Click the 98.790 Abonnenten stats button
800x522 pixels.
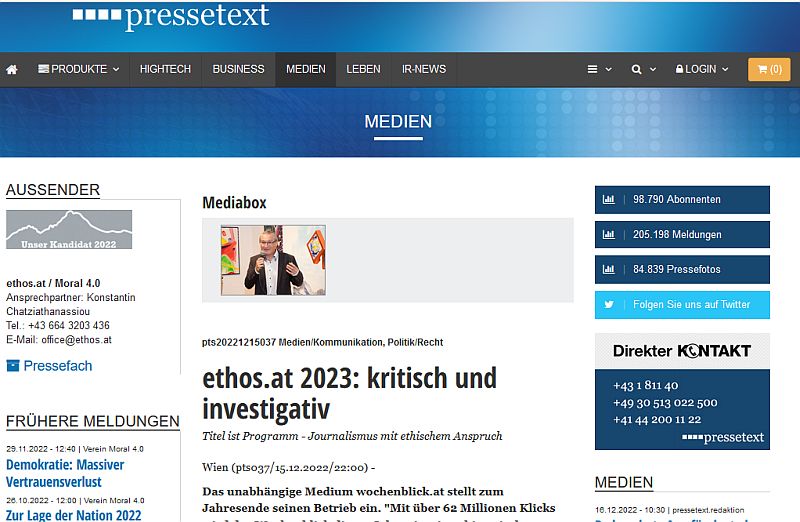point(682,200)
